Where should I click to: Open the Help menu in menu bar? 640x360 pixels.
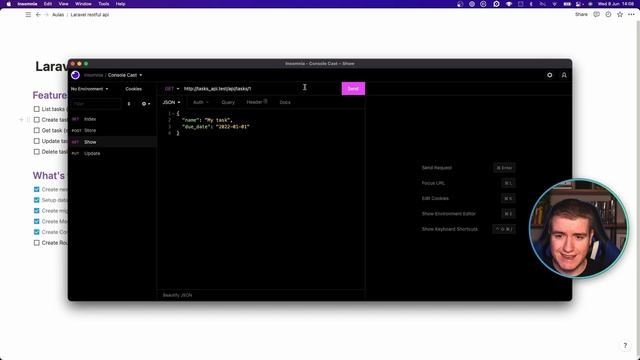click(120, 4)
